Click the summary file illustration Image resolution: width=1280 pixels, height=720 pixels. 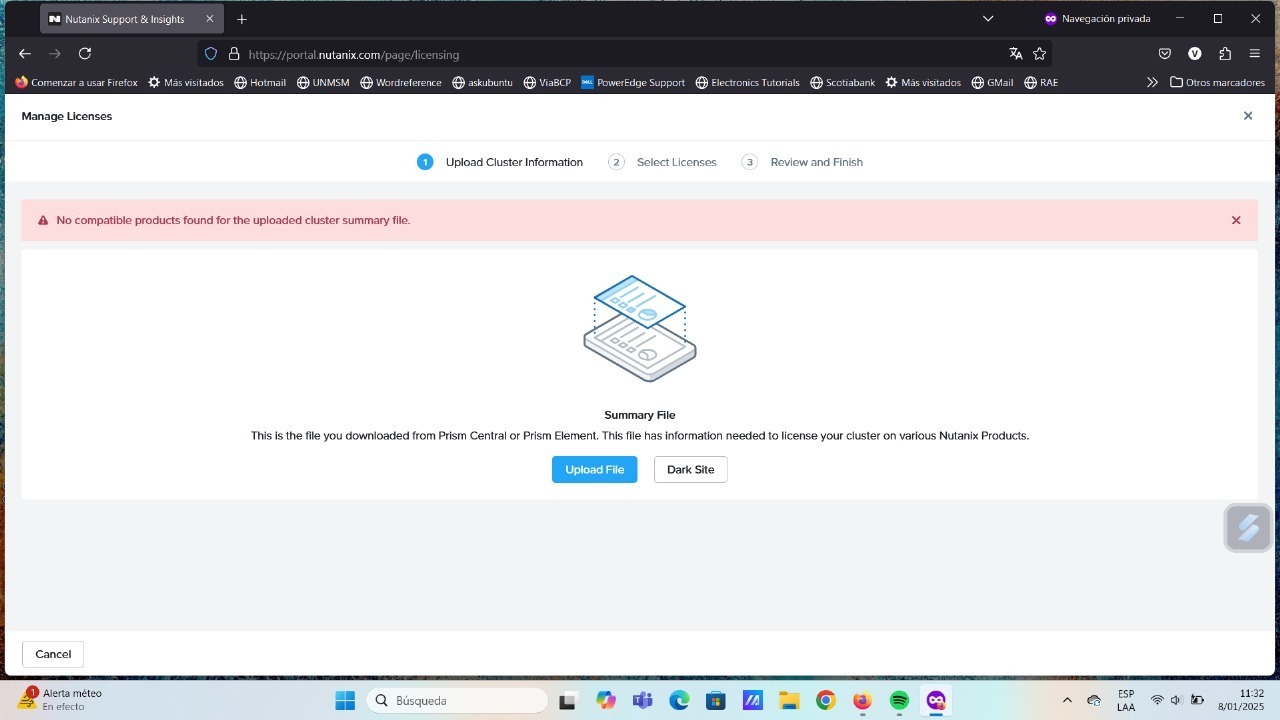pyautogui.click(x=640, y=328)
